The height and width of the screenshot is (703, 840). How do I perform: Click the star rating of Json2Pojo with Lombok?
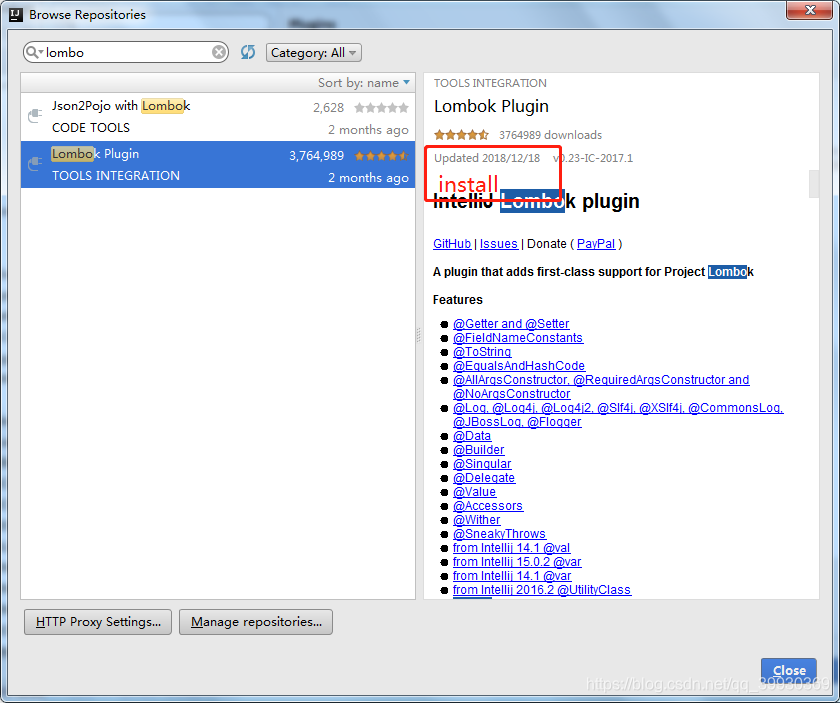381,108
